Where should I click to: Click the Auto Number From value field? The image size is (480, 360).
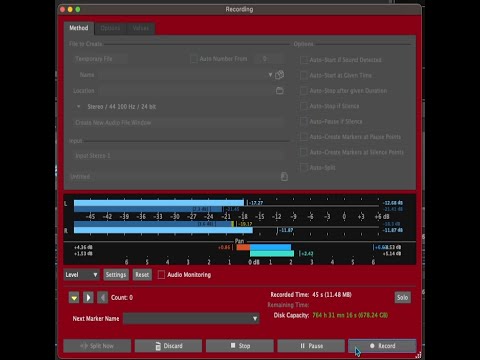[x=270, y=59]
